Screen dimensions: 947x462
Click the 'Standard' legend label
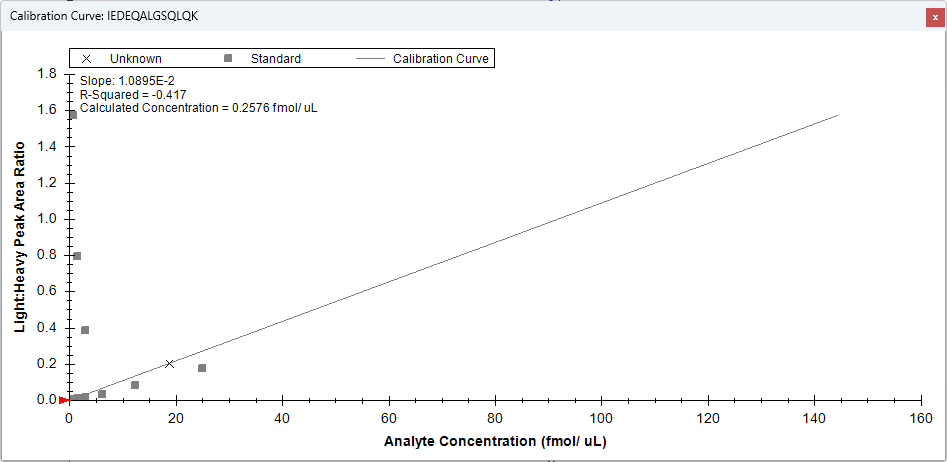coord(276,59)
